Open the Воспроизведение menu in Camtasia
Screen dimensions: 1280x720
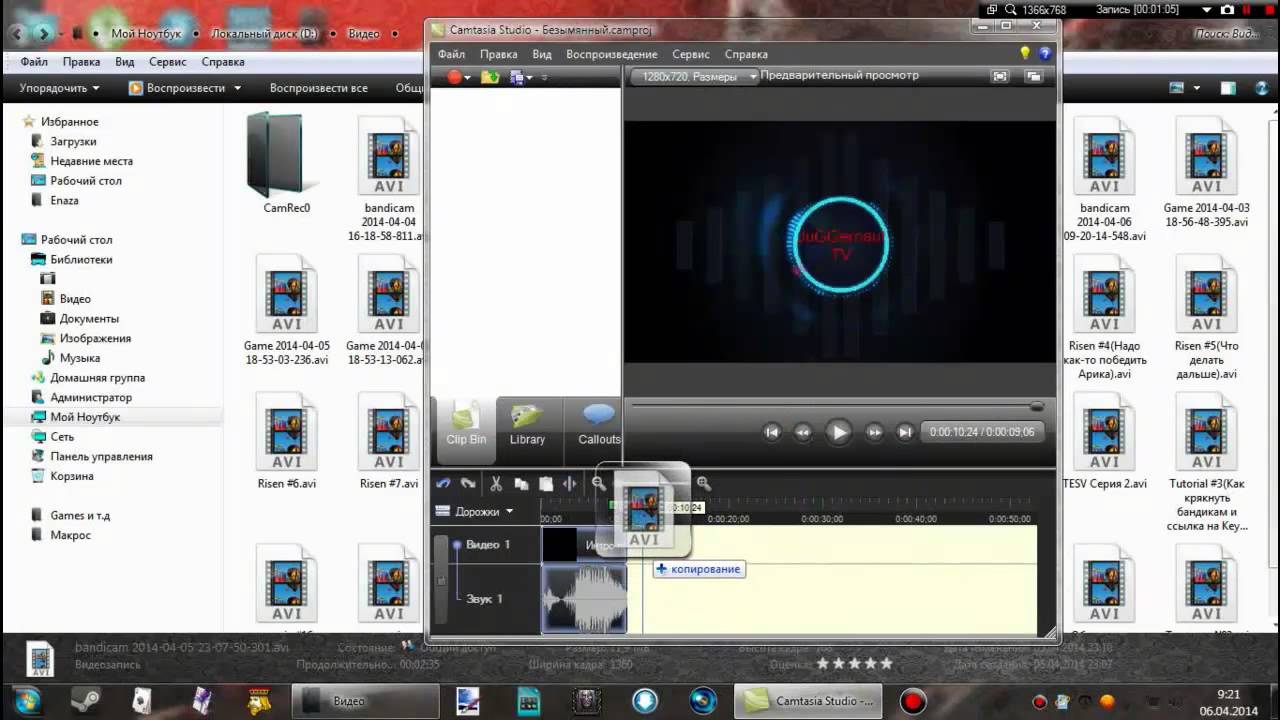click(612, 54)
